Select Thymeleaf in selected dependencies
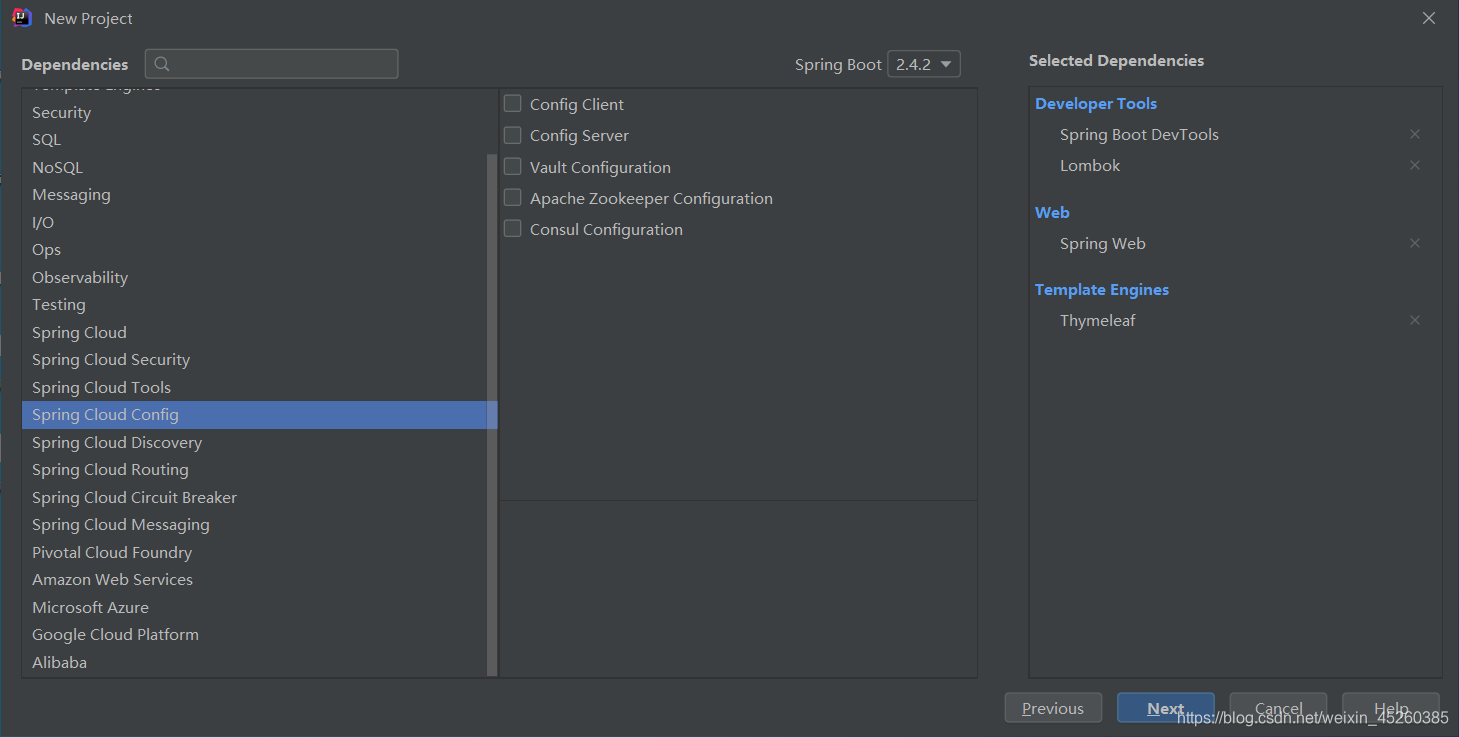This screenshot has width=1459, height=737. coord(1098,321)
